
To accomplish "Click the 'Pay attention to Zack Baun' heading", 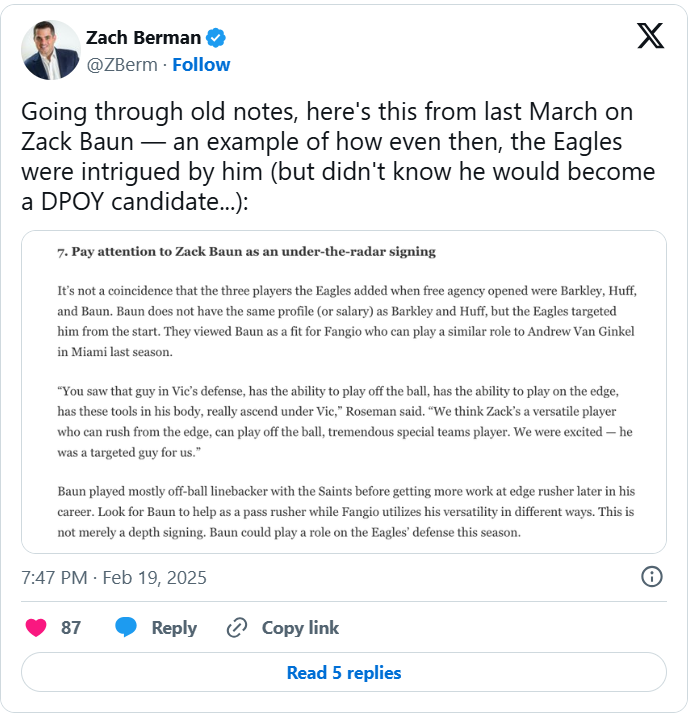I will tap(246, 251).
